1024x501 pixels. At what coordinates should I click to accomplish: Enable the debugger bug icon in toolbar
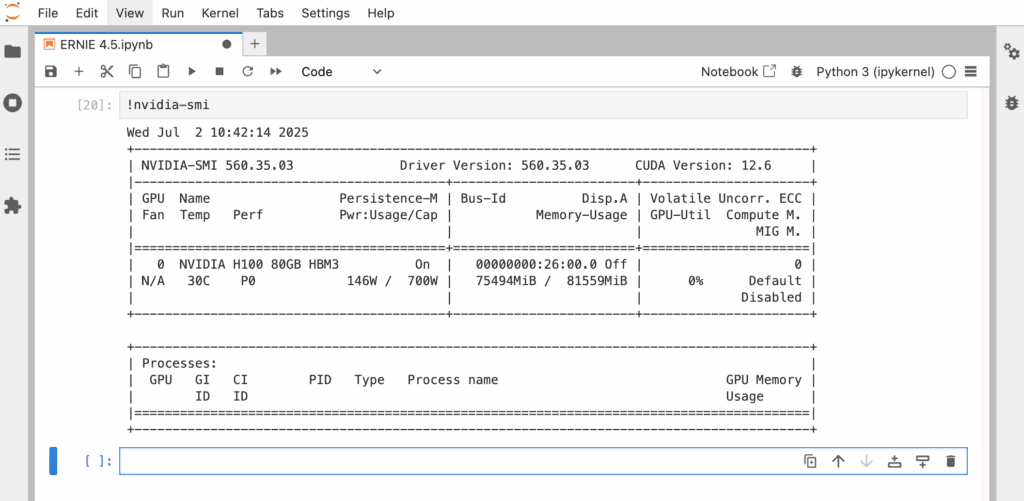tap(796, 72)
